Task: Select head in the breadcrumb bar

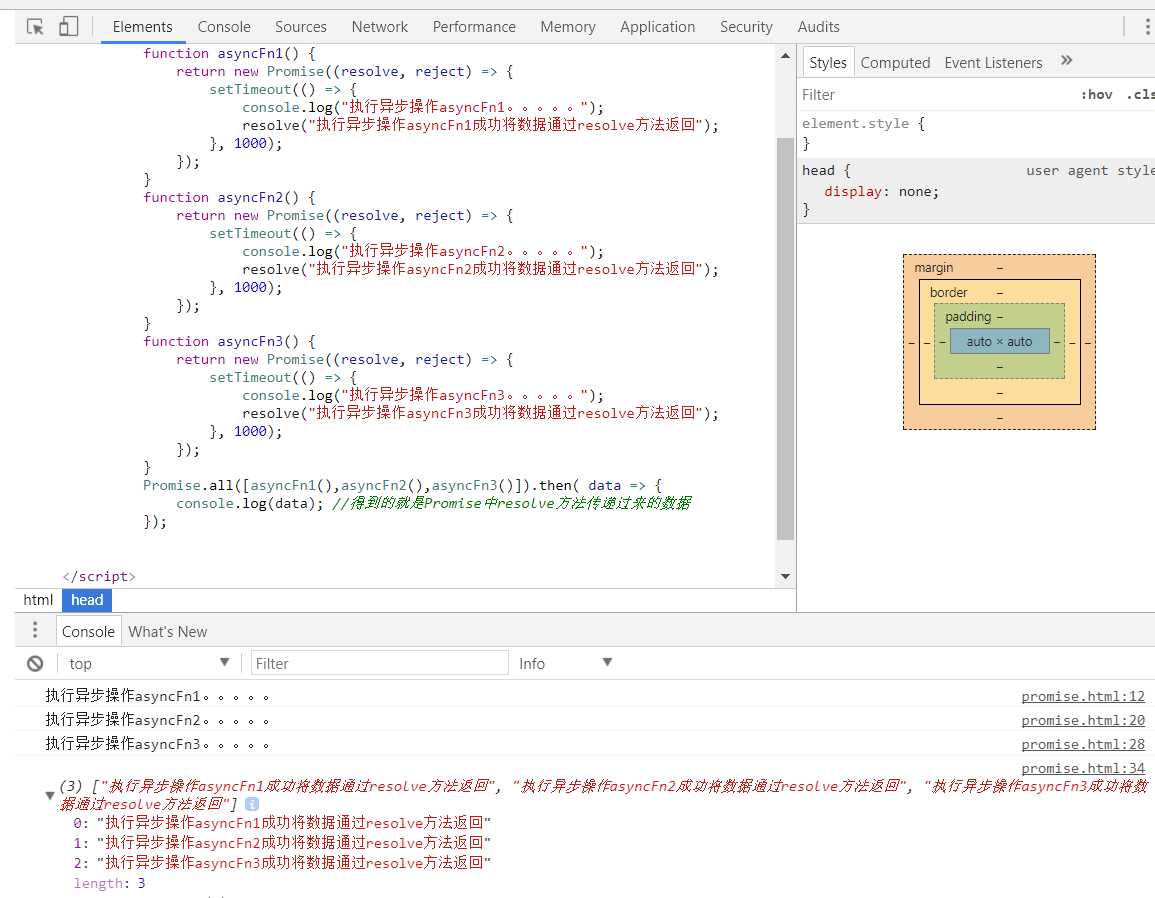Action: click(87, 600)
